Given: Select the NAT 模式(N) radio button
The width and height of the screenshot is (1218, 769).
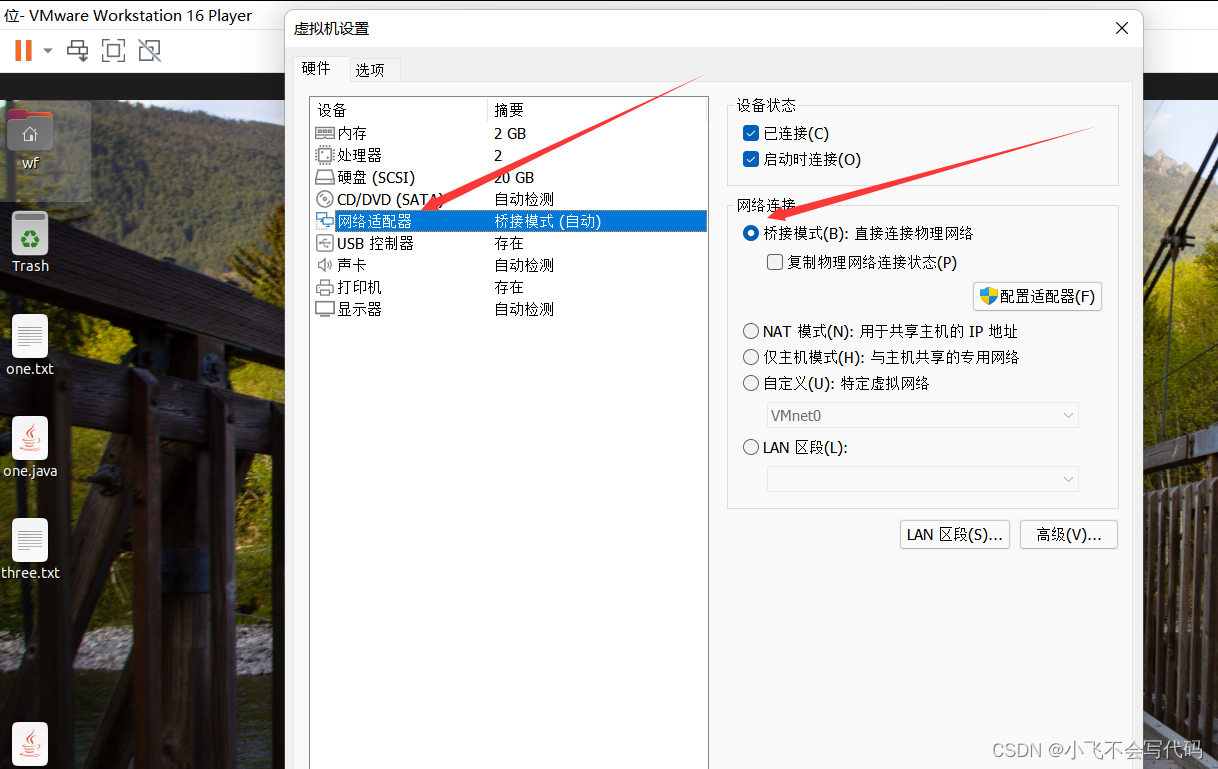Looking at the screenshot, I should (x=751, y=331).
